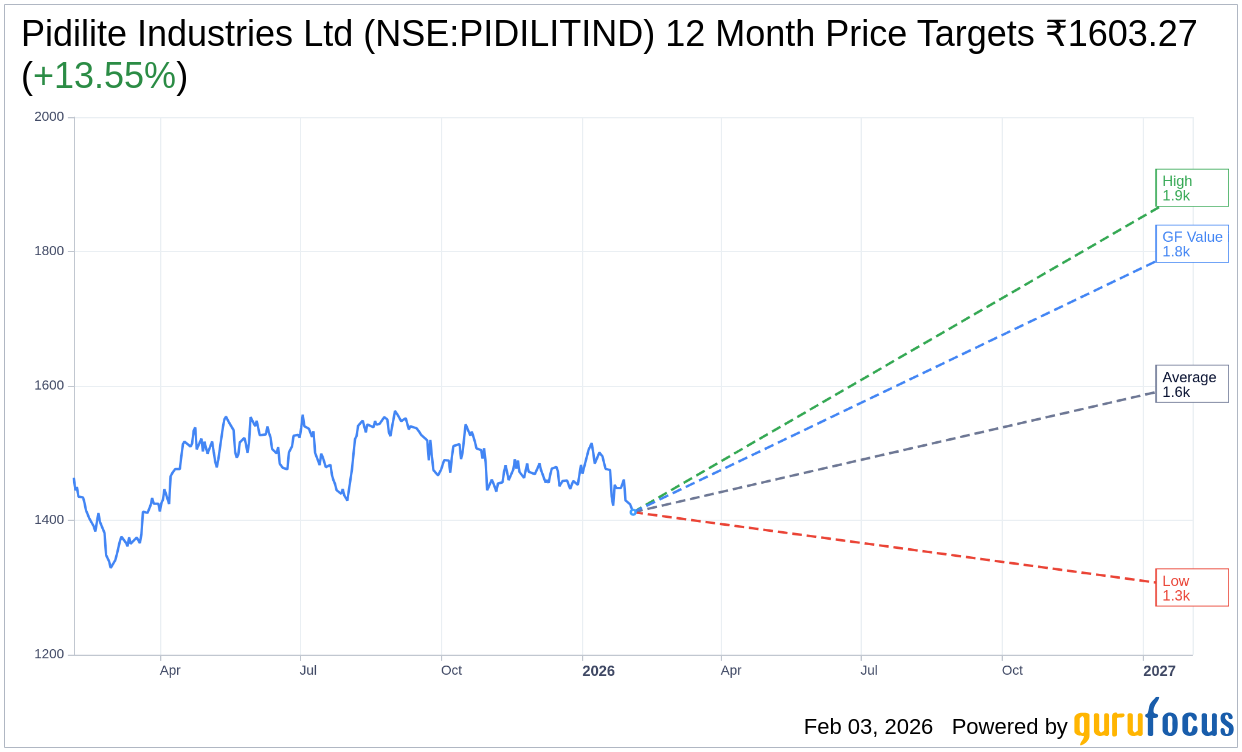Click the gurufocus logo
Screen dimensions: 1242x752
click(x=1153, y=722)
